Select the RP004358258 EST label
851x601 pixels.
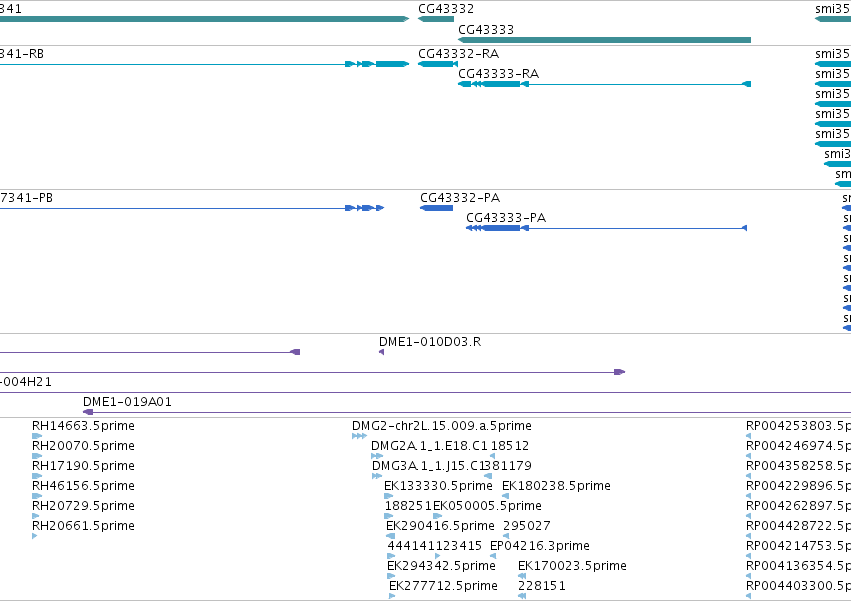tap(798, 466)
